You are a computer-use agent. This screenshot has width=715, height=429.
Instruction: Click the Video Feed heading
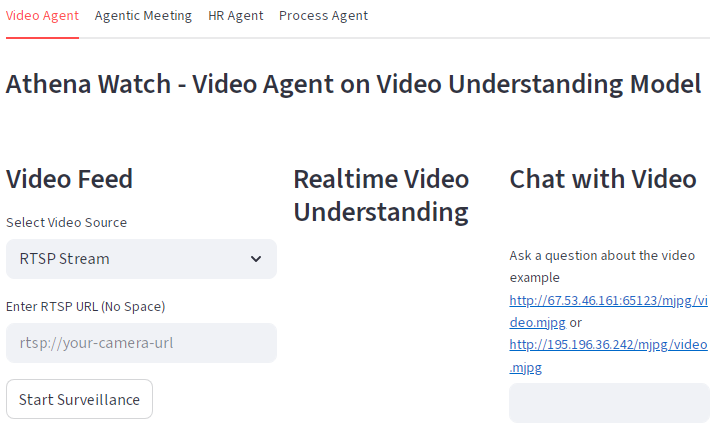click(69, 179)
